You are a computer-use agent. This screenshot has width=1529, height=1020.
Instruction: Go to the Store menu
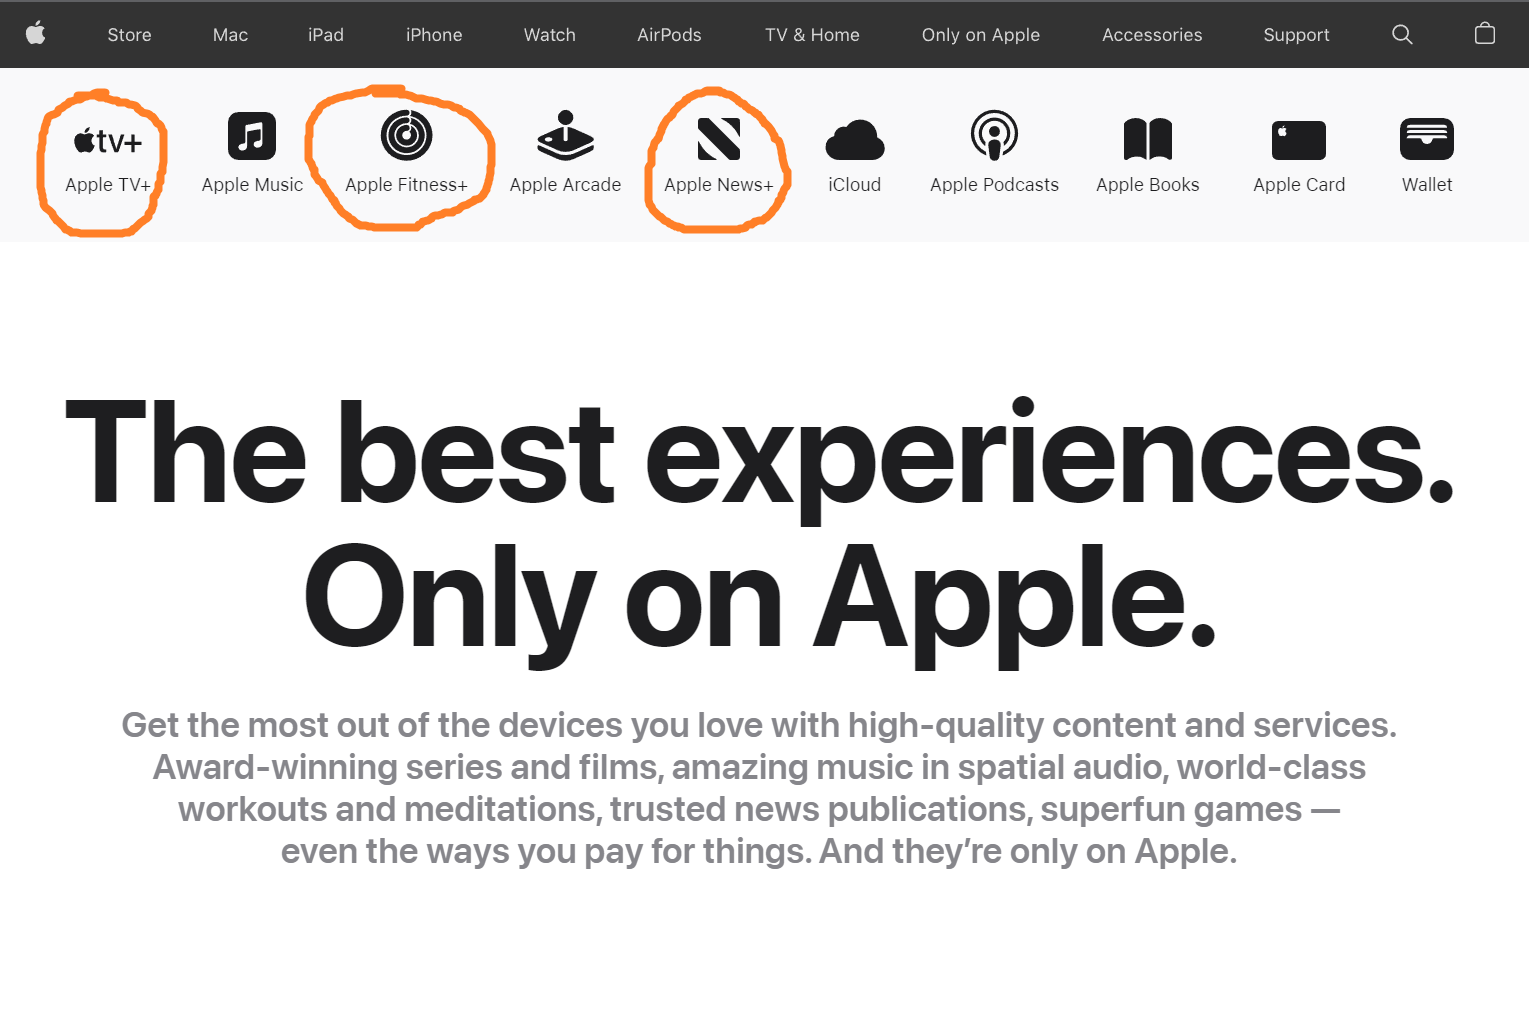[130, 35]
